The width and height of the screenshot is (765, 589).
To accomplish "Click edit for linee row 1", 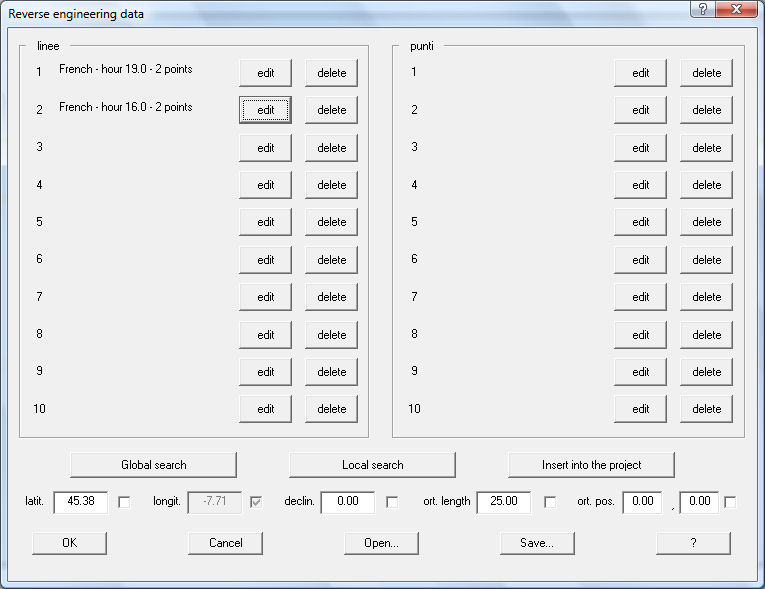I will coord(265,73).
